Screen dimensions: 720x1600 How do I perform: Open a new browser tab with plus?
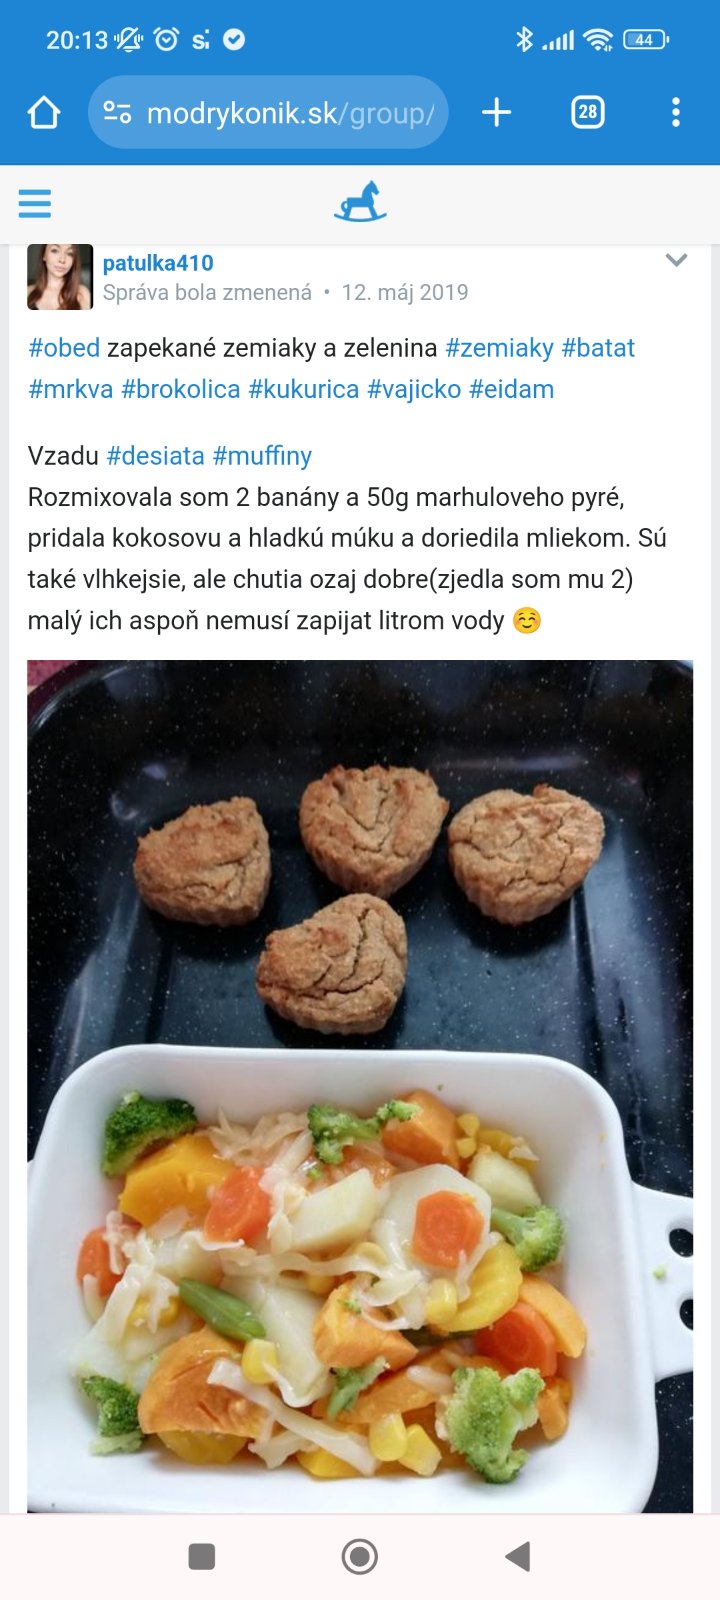click(x=496, y=113)
